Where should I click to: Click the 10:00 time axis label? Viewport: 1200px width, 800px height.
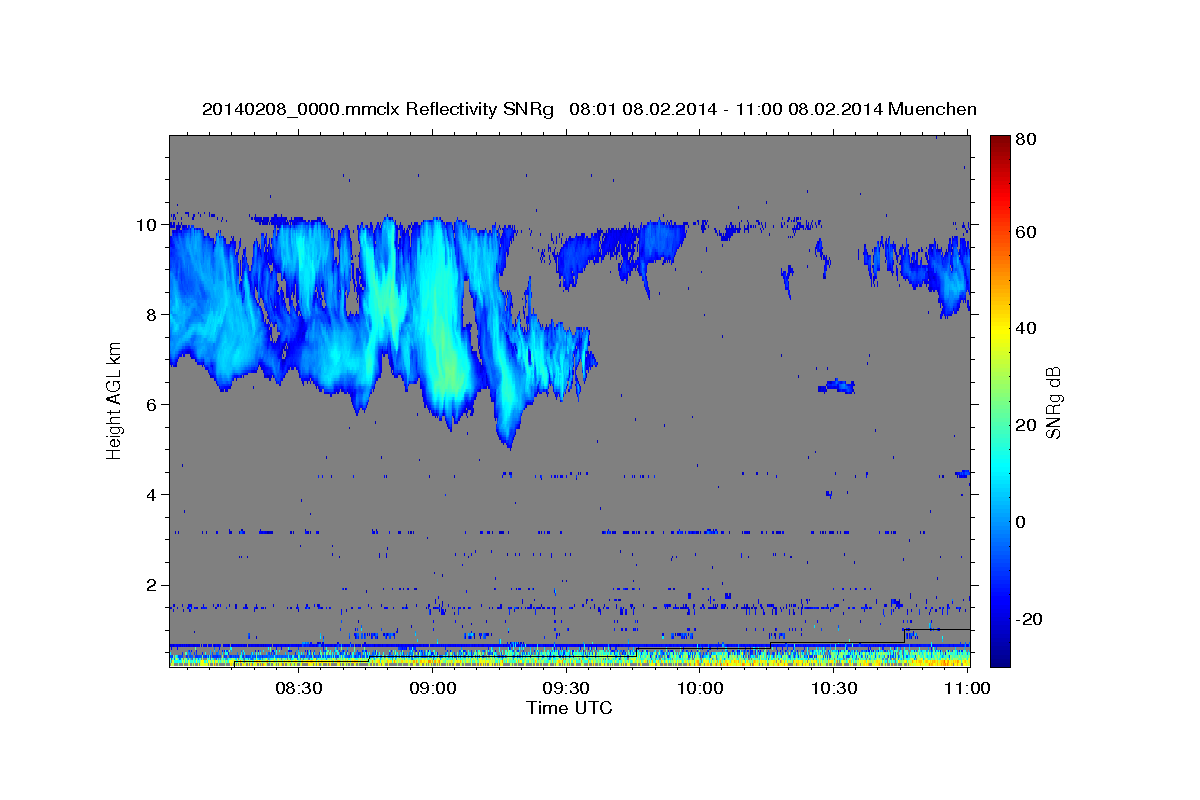click(700, 688)
